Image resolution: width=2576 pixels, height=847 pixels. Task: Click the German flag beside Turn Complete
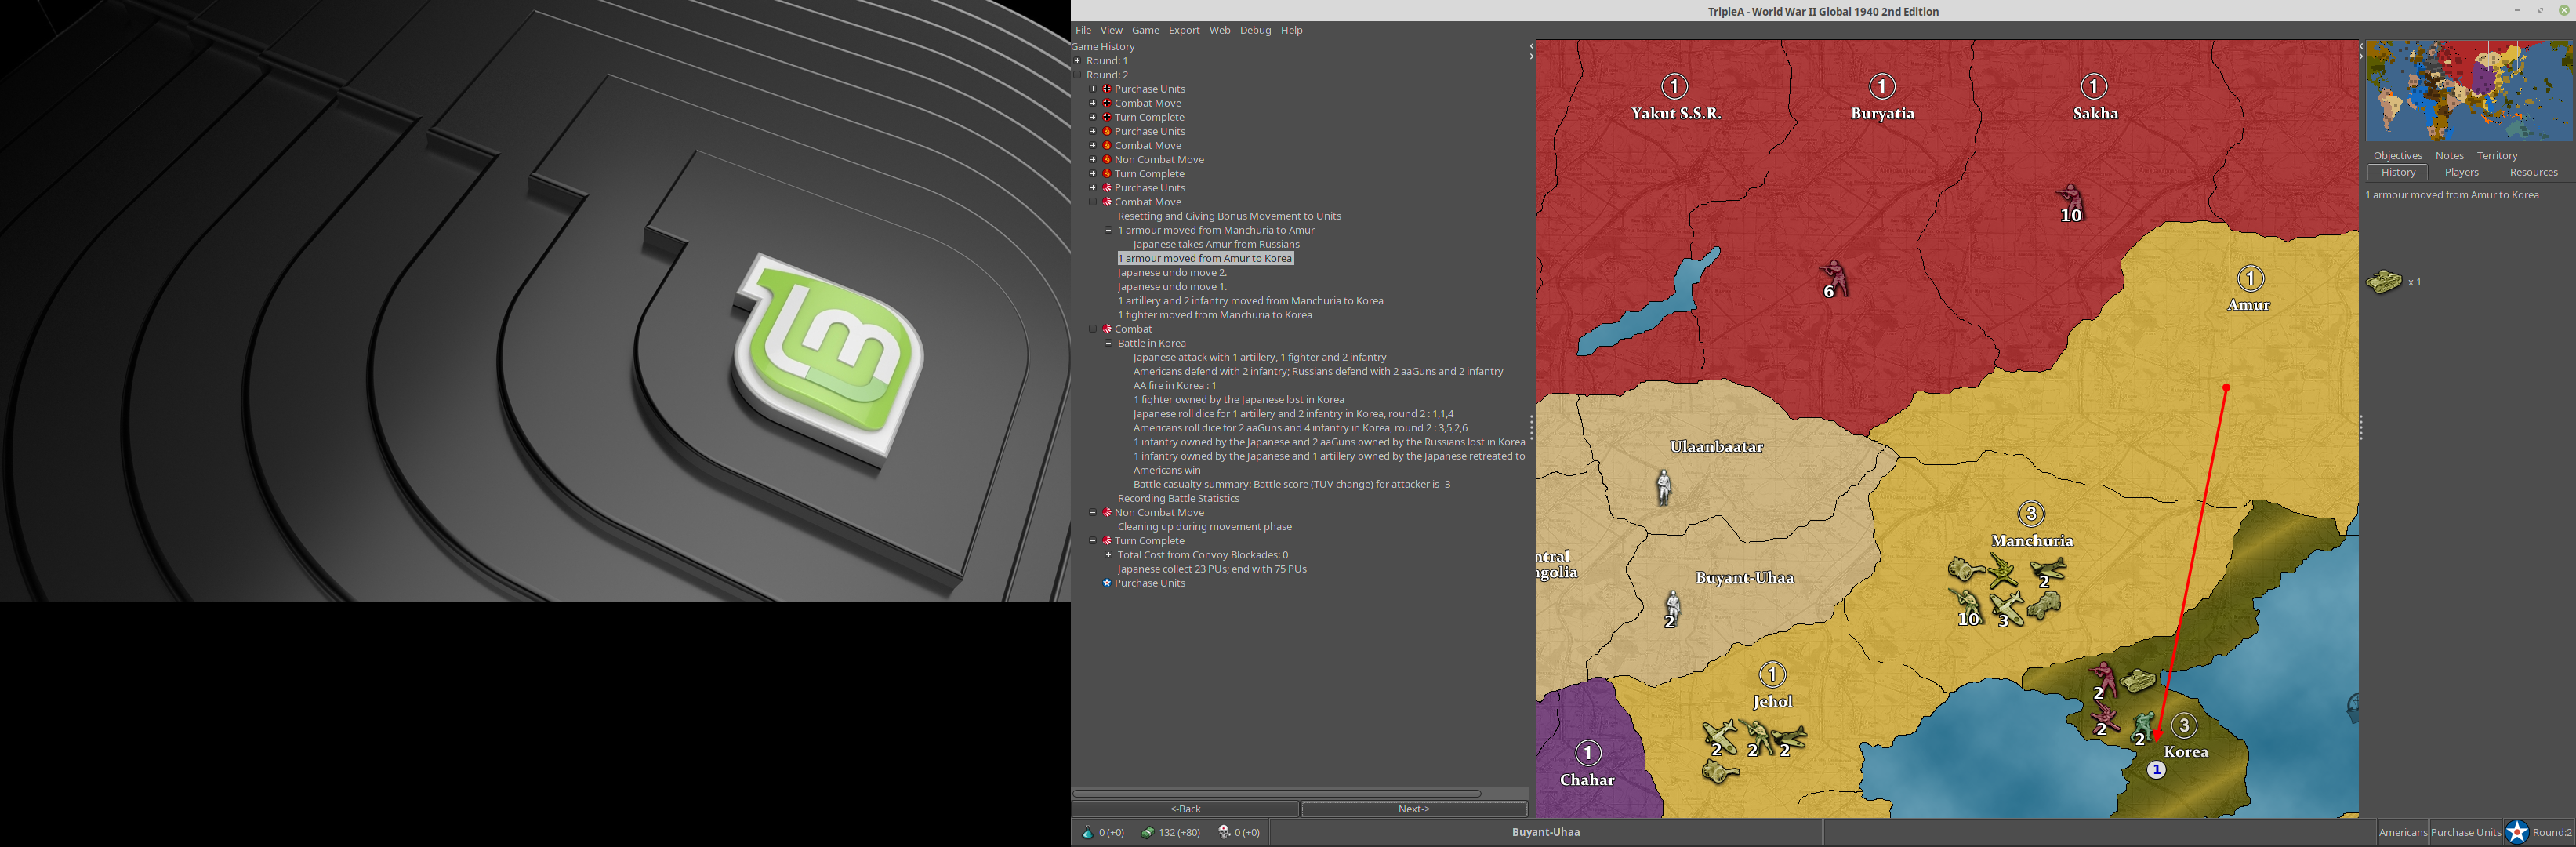pyautogui.click(x=1107, y=117)
